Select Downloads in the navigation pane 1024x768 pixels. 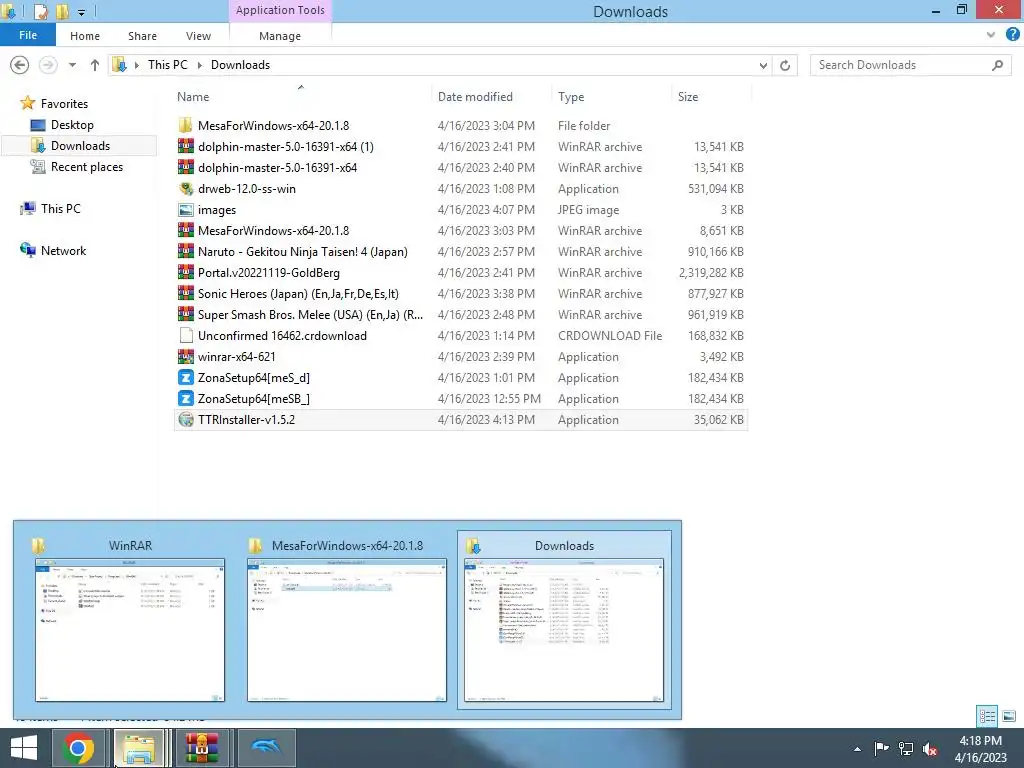(x=80, y=145)
